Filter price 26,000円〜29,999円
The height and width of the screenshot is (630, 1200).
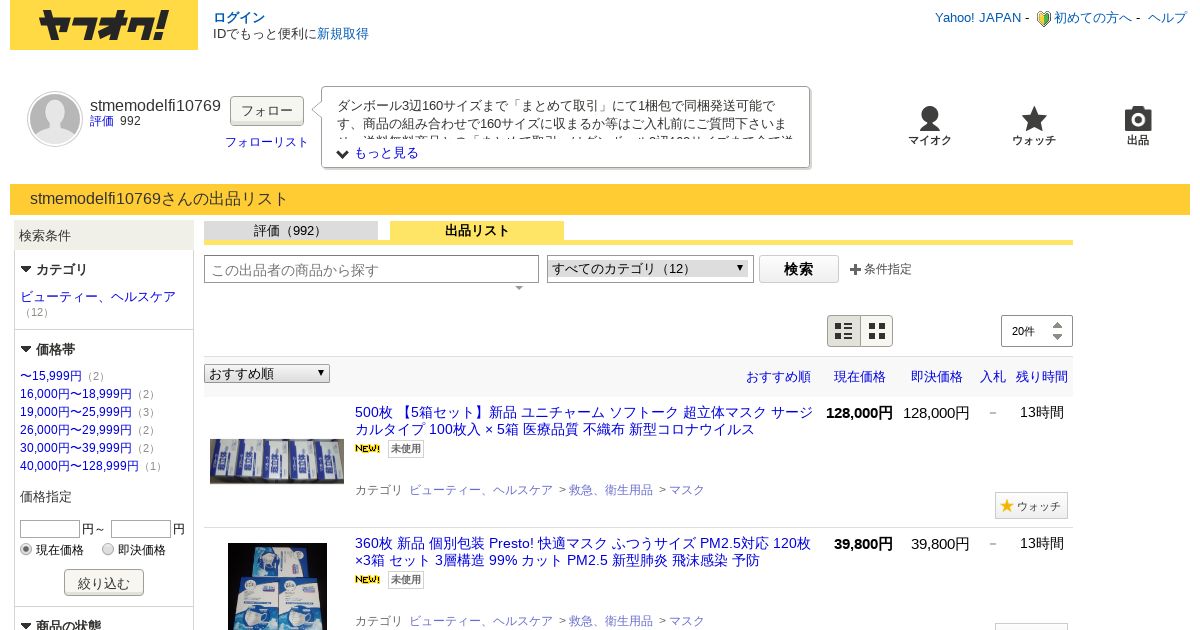click(76, 430)
